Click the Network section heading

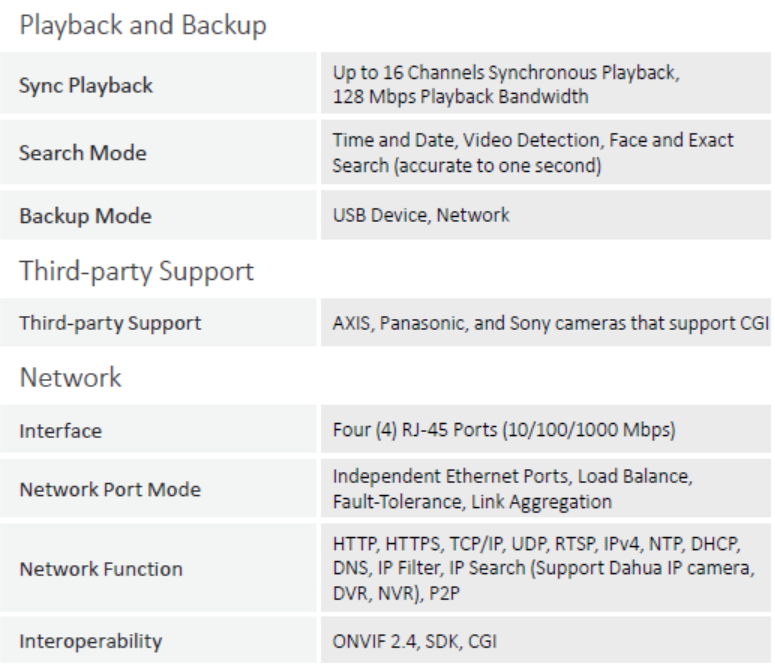[70, 377]
